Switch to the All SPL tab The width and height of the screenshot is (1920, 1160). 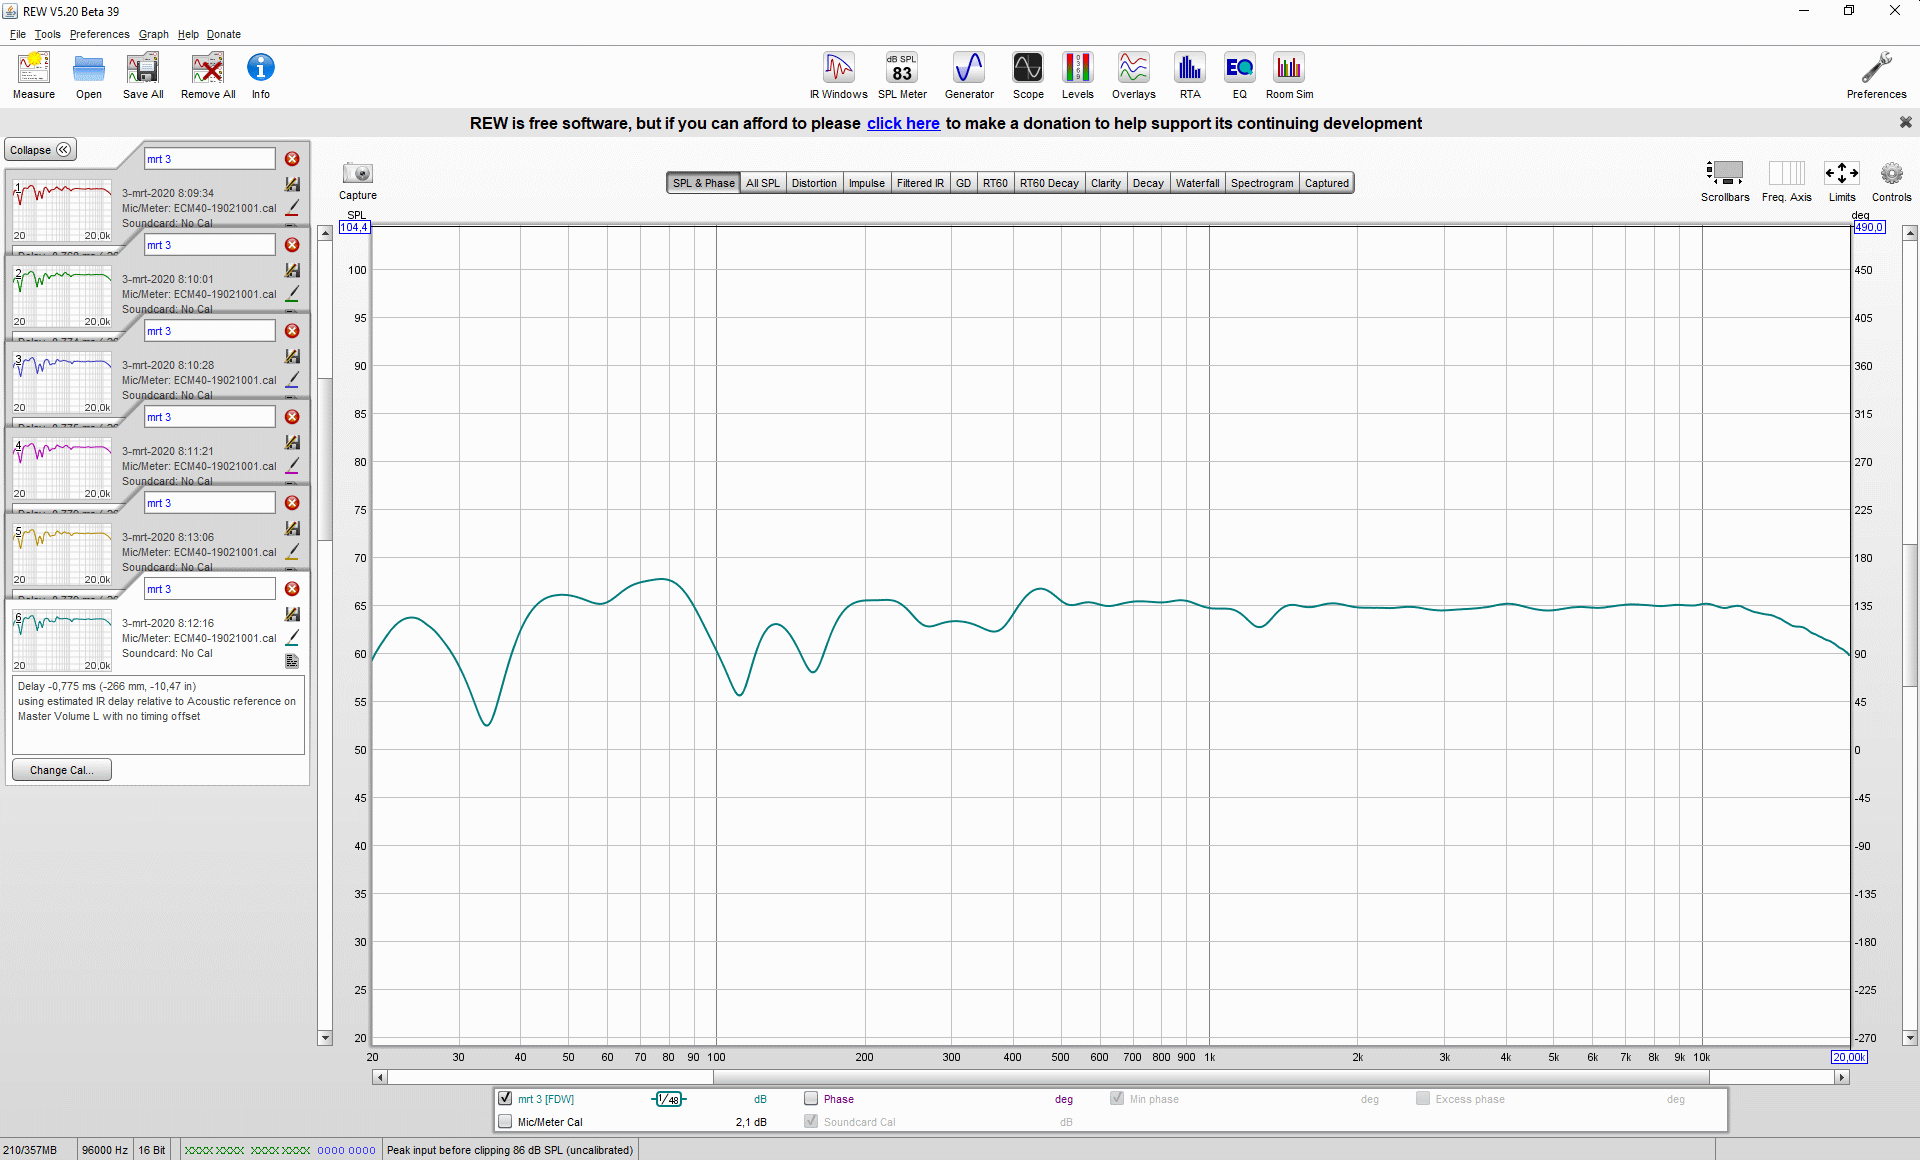pos(762,183)
